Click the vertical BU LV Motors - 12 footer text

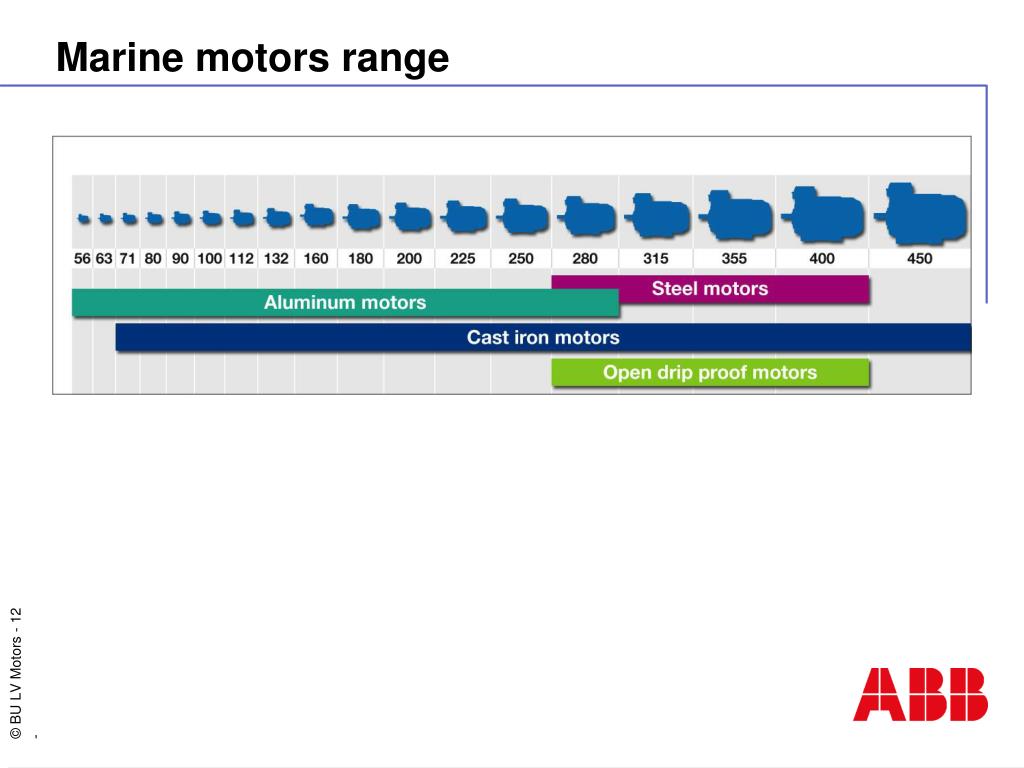click(16, 673)
